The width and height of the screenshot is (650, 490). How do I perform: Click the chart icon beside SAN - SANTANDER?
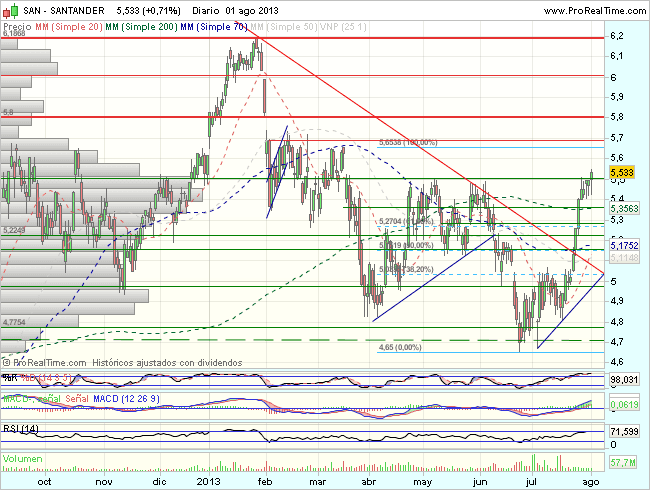[10, 8]
